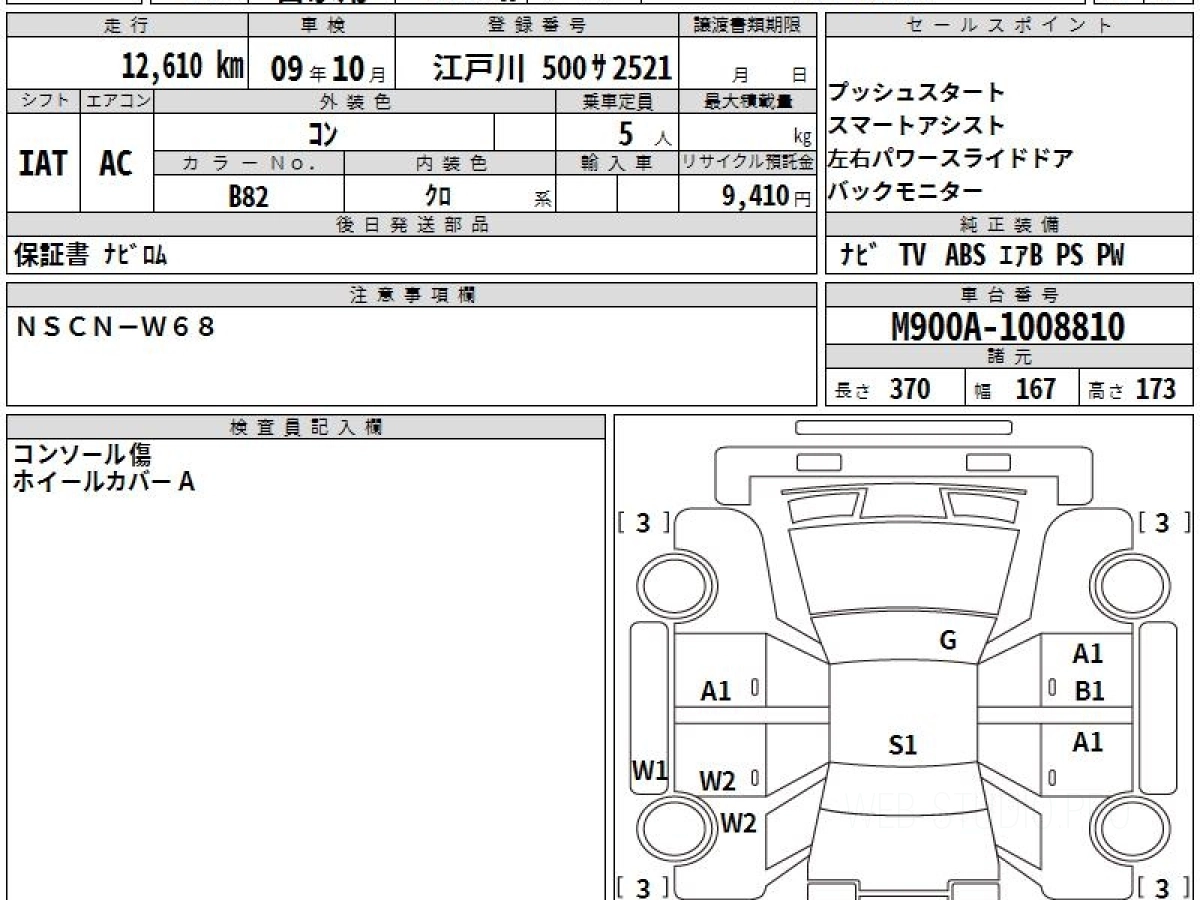
Task: Click the プッシュスタート sales point line
Action: click(916, 93)
